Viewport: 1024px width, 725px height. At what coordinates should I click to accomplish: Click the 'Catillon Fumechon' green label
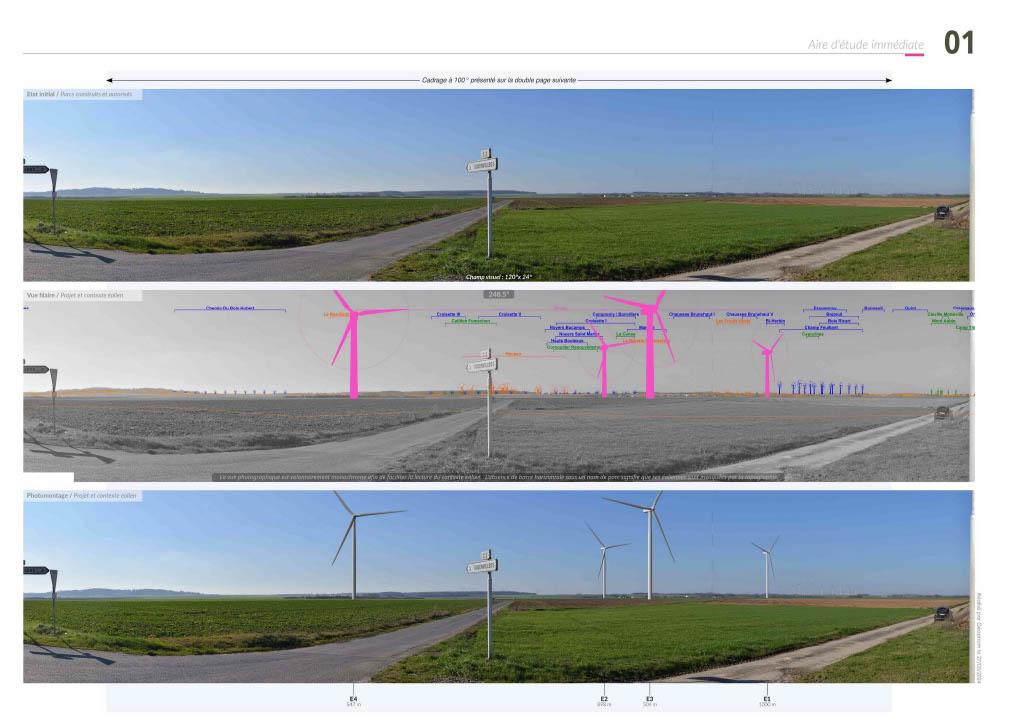point(470,321)
